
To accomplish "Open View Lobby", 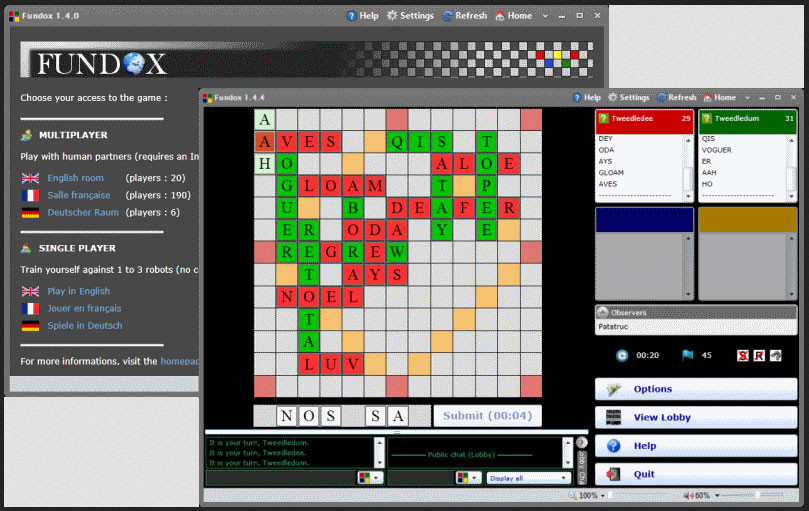I will (696, 418).
